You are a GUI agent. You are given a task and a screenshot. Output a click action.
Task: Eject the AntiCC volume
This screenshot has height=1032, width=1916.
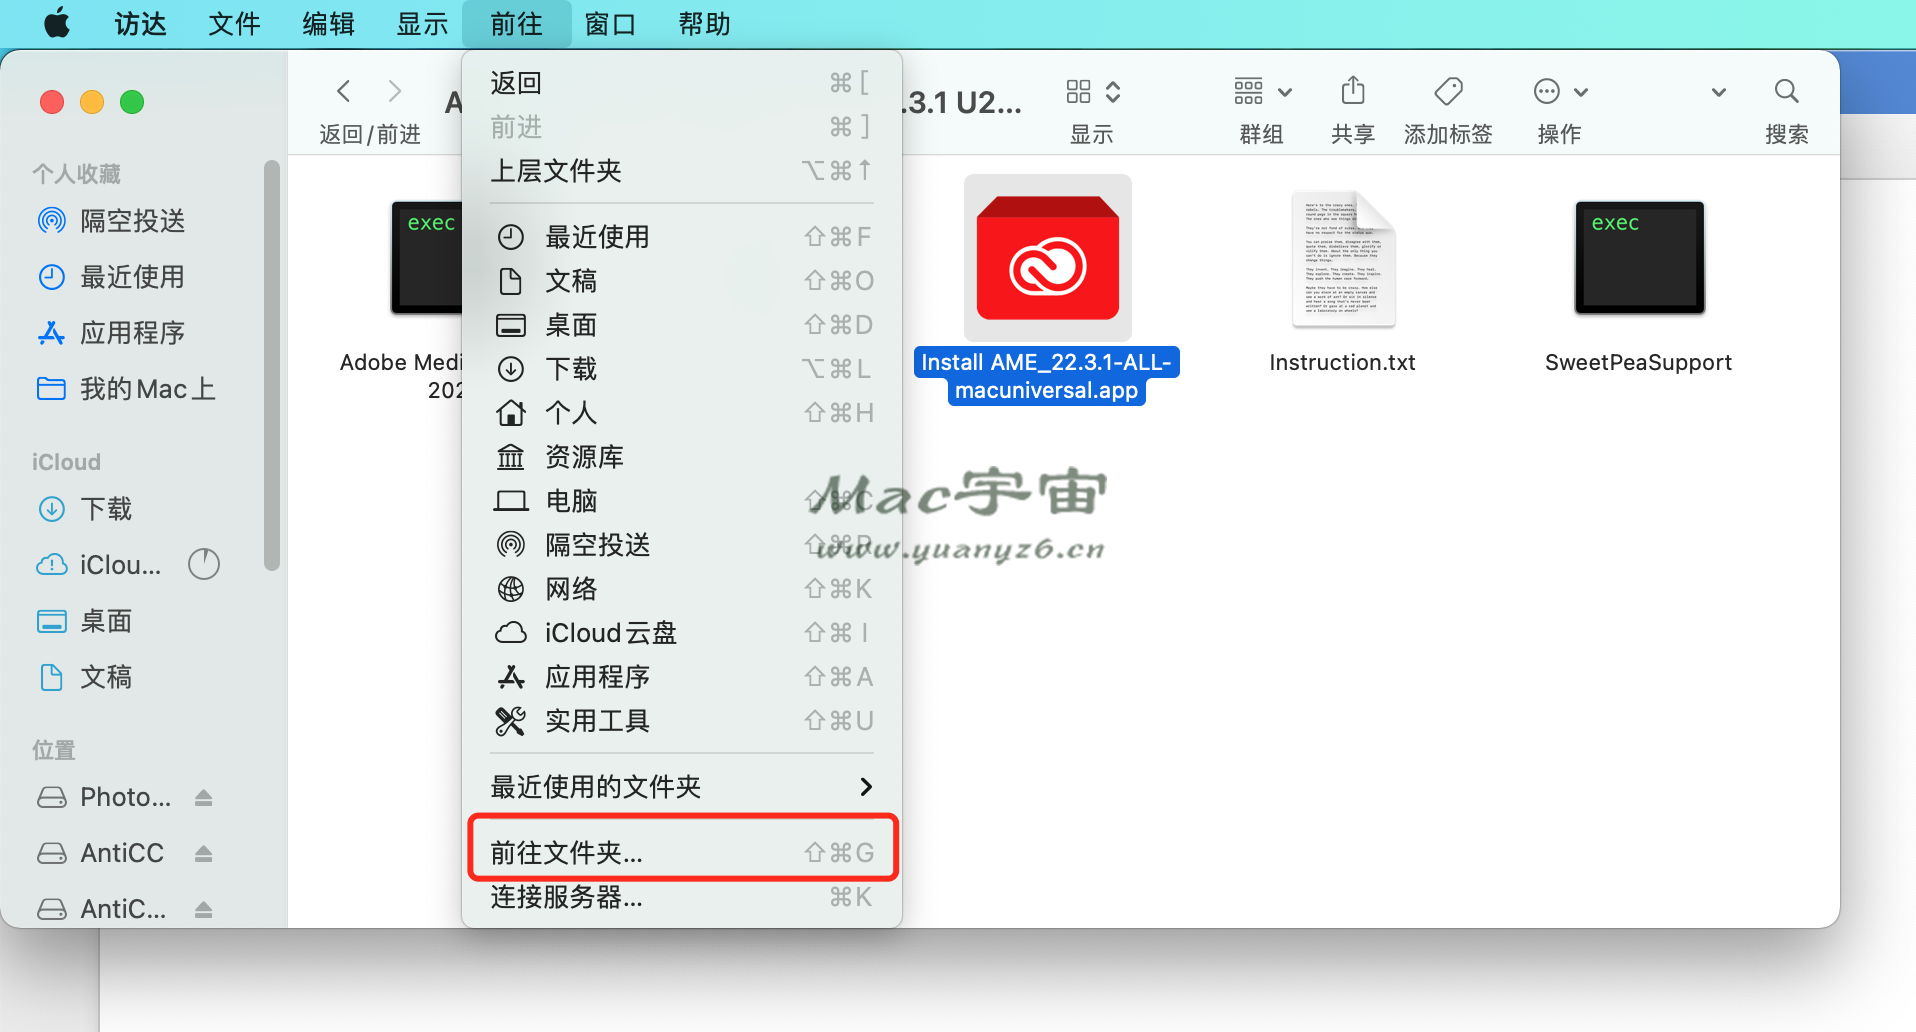tap(204, 853)
